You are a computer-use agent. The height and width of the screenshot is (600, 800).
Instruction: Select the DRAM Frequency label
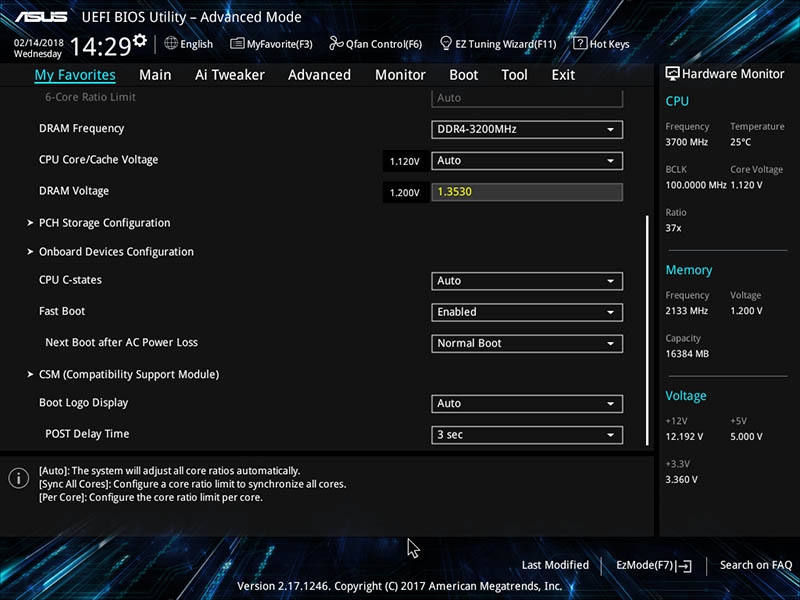(x=82, y=129)
